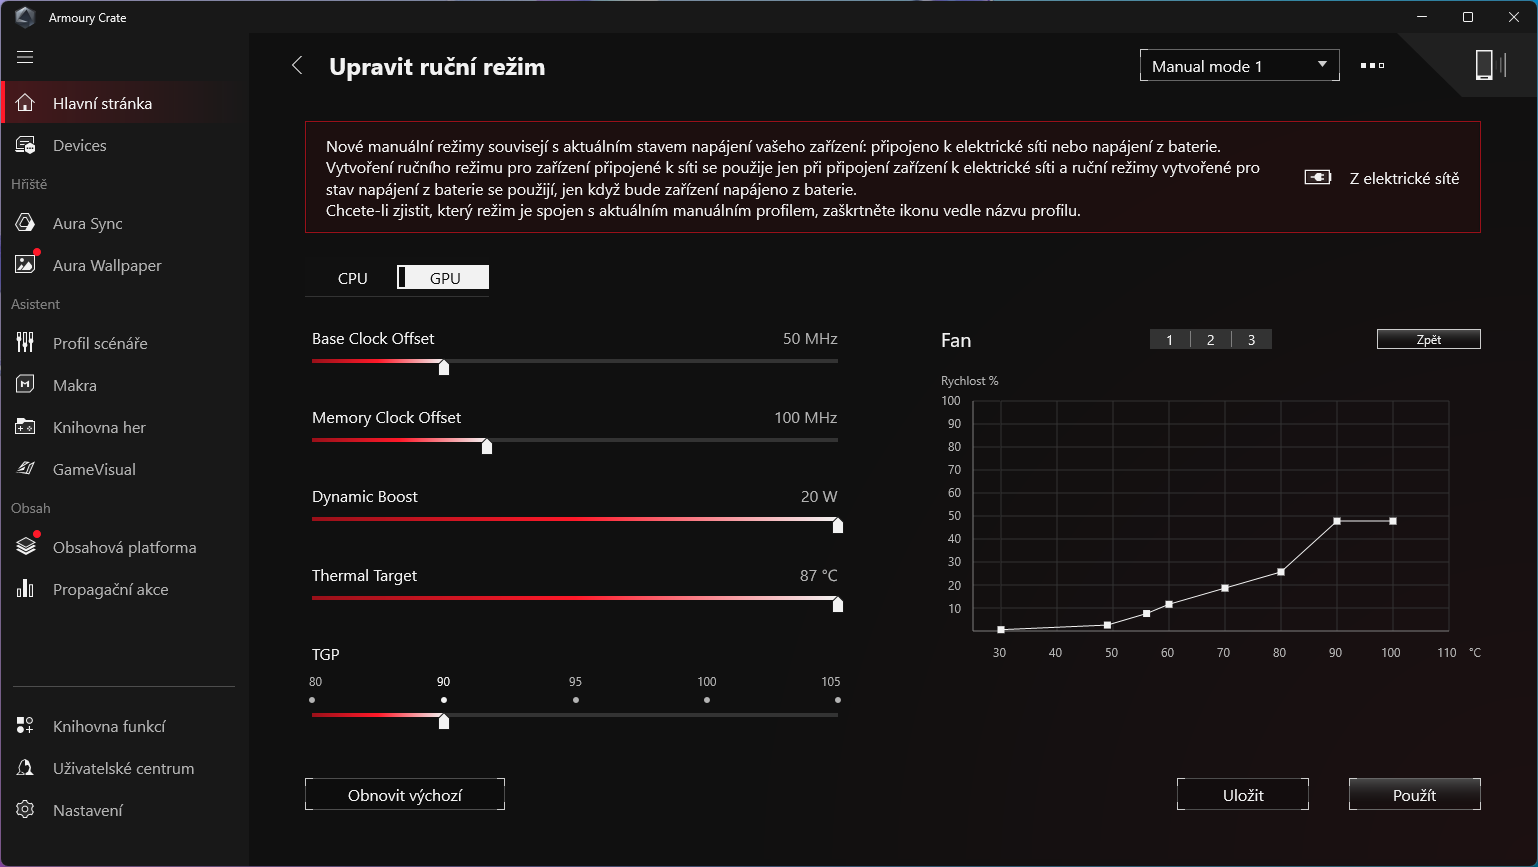This screenshot has height=867, width=1538.
Task: Click the Nastavení gear icon
Action: point(26,810)
